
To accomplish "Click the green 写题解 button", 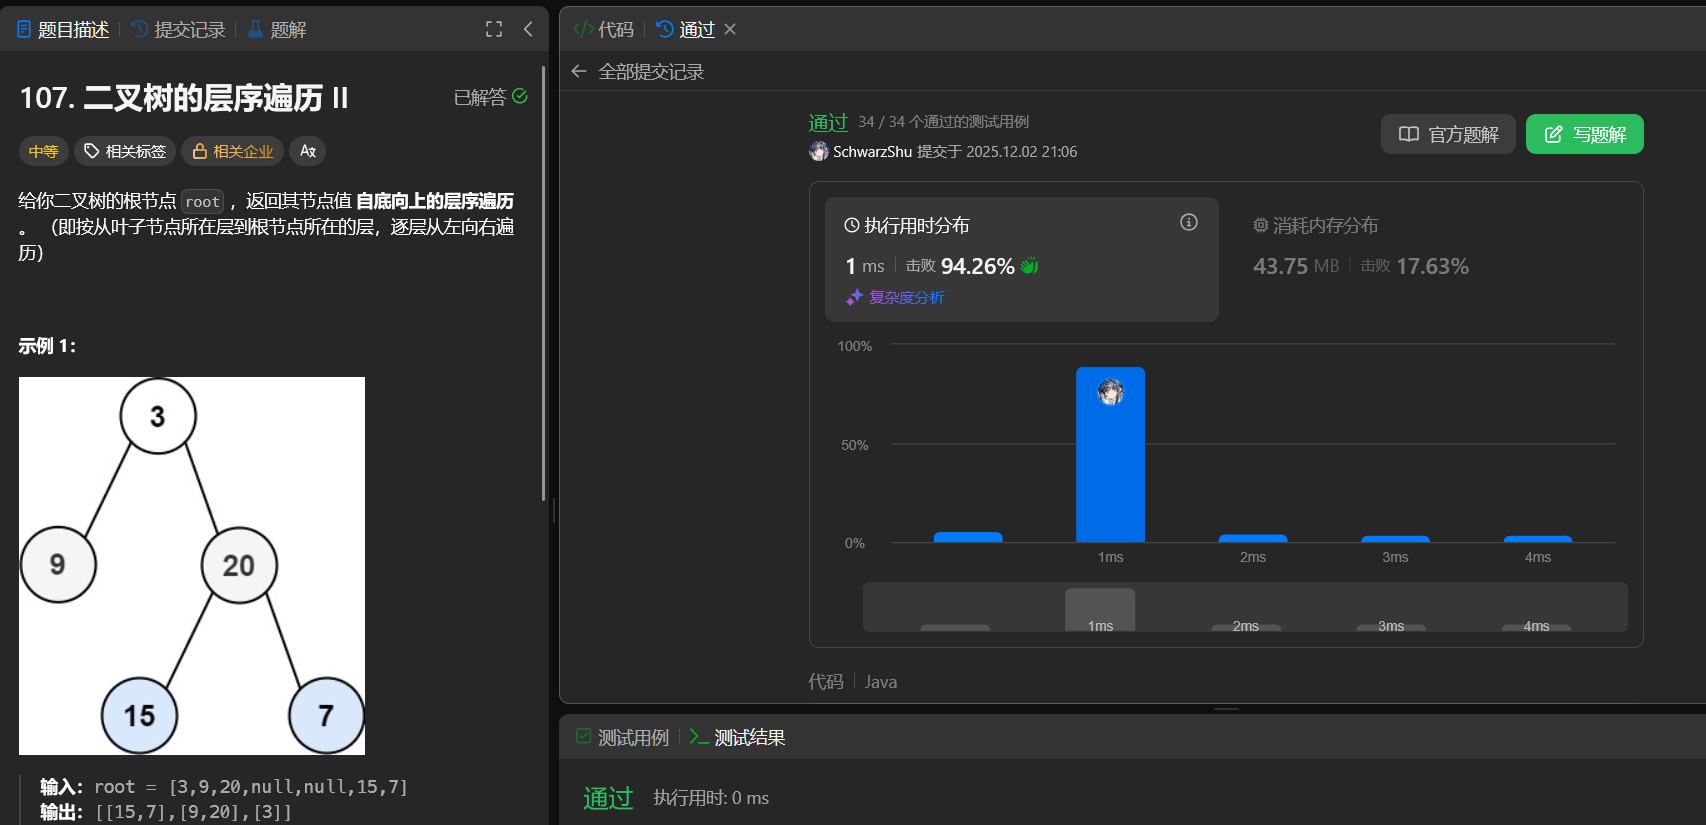I will [1584, 134].
